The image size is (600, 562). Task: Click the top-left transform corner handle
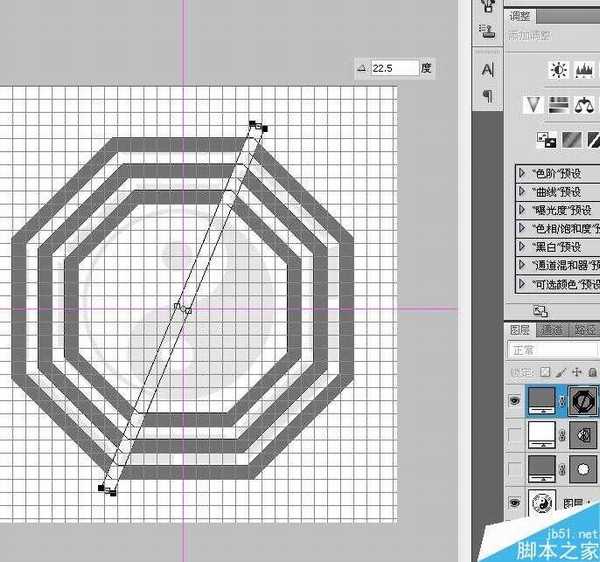[x=252, y=123]
